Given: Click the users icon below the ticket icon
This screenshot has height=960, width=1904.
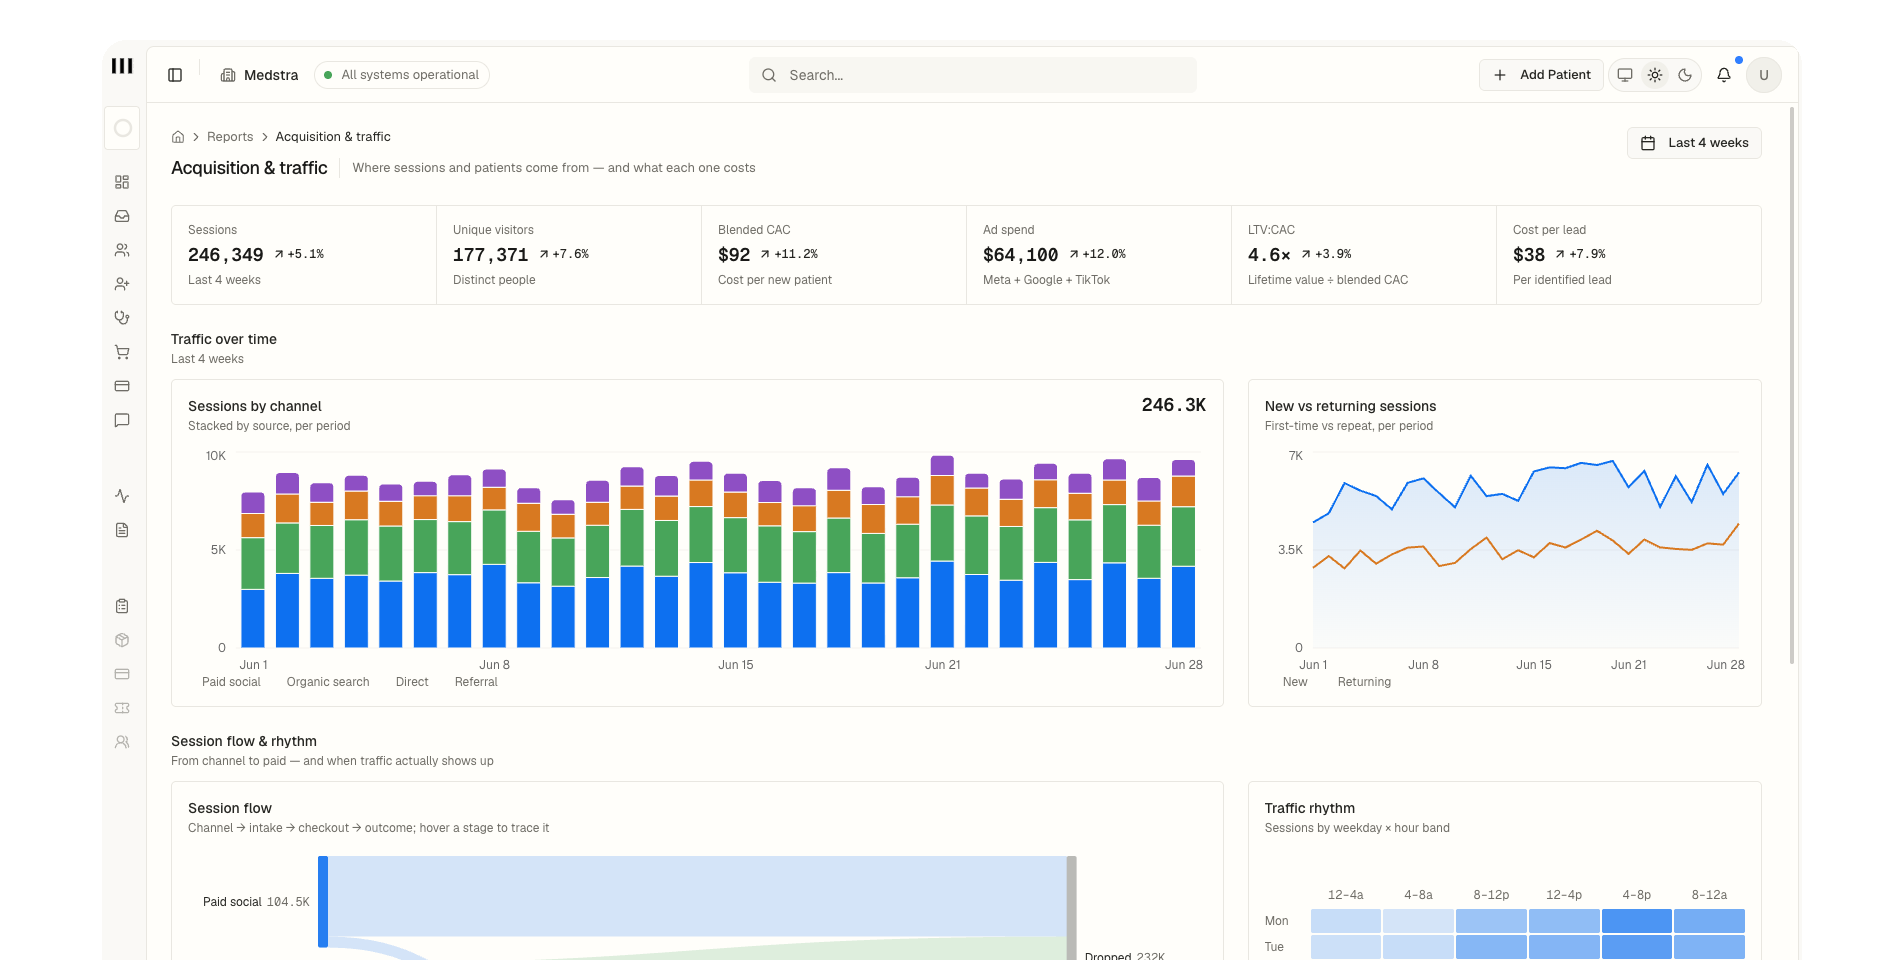Looking at the screenshot, I should coord(122,742).
